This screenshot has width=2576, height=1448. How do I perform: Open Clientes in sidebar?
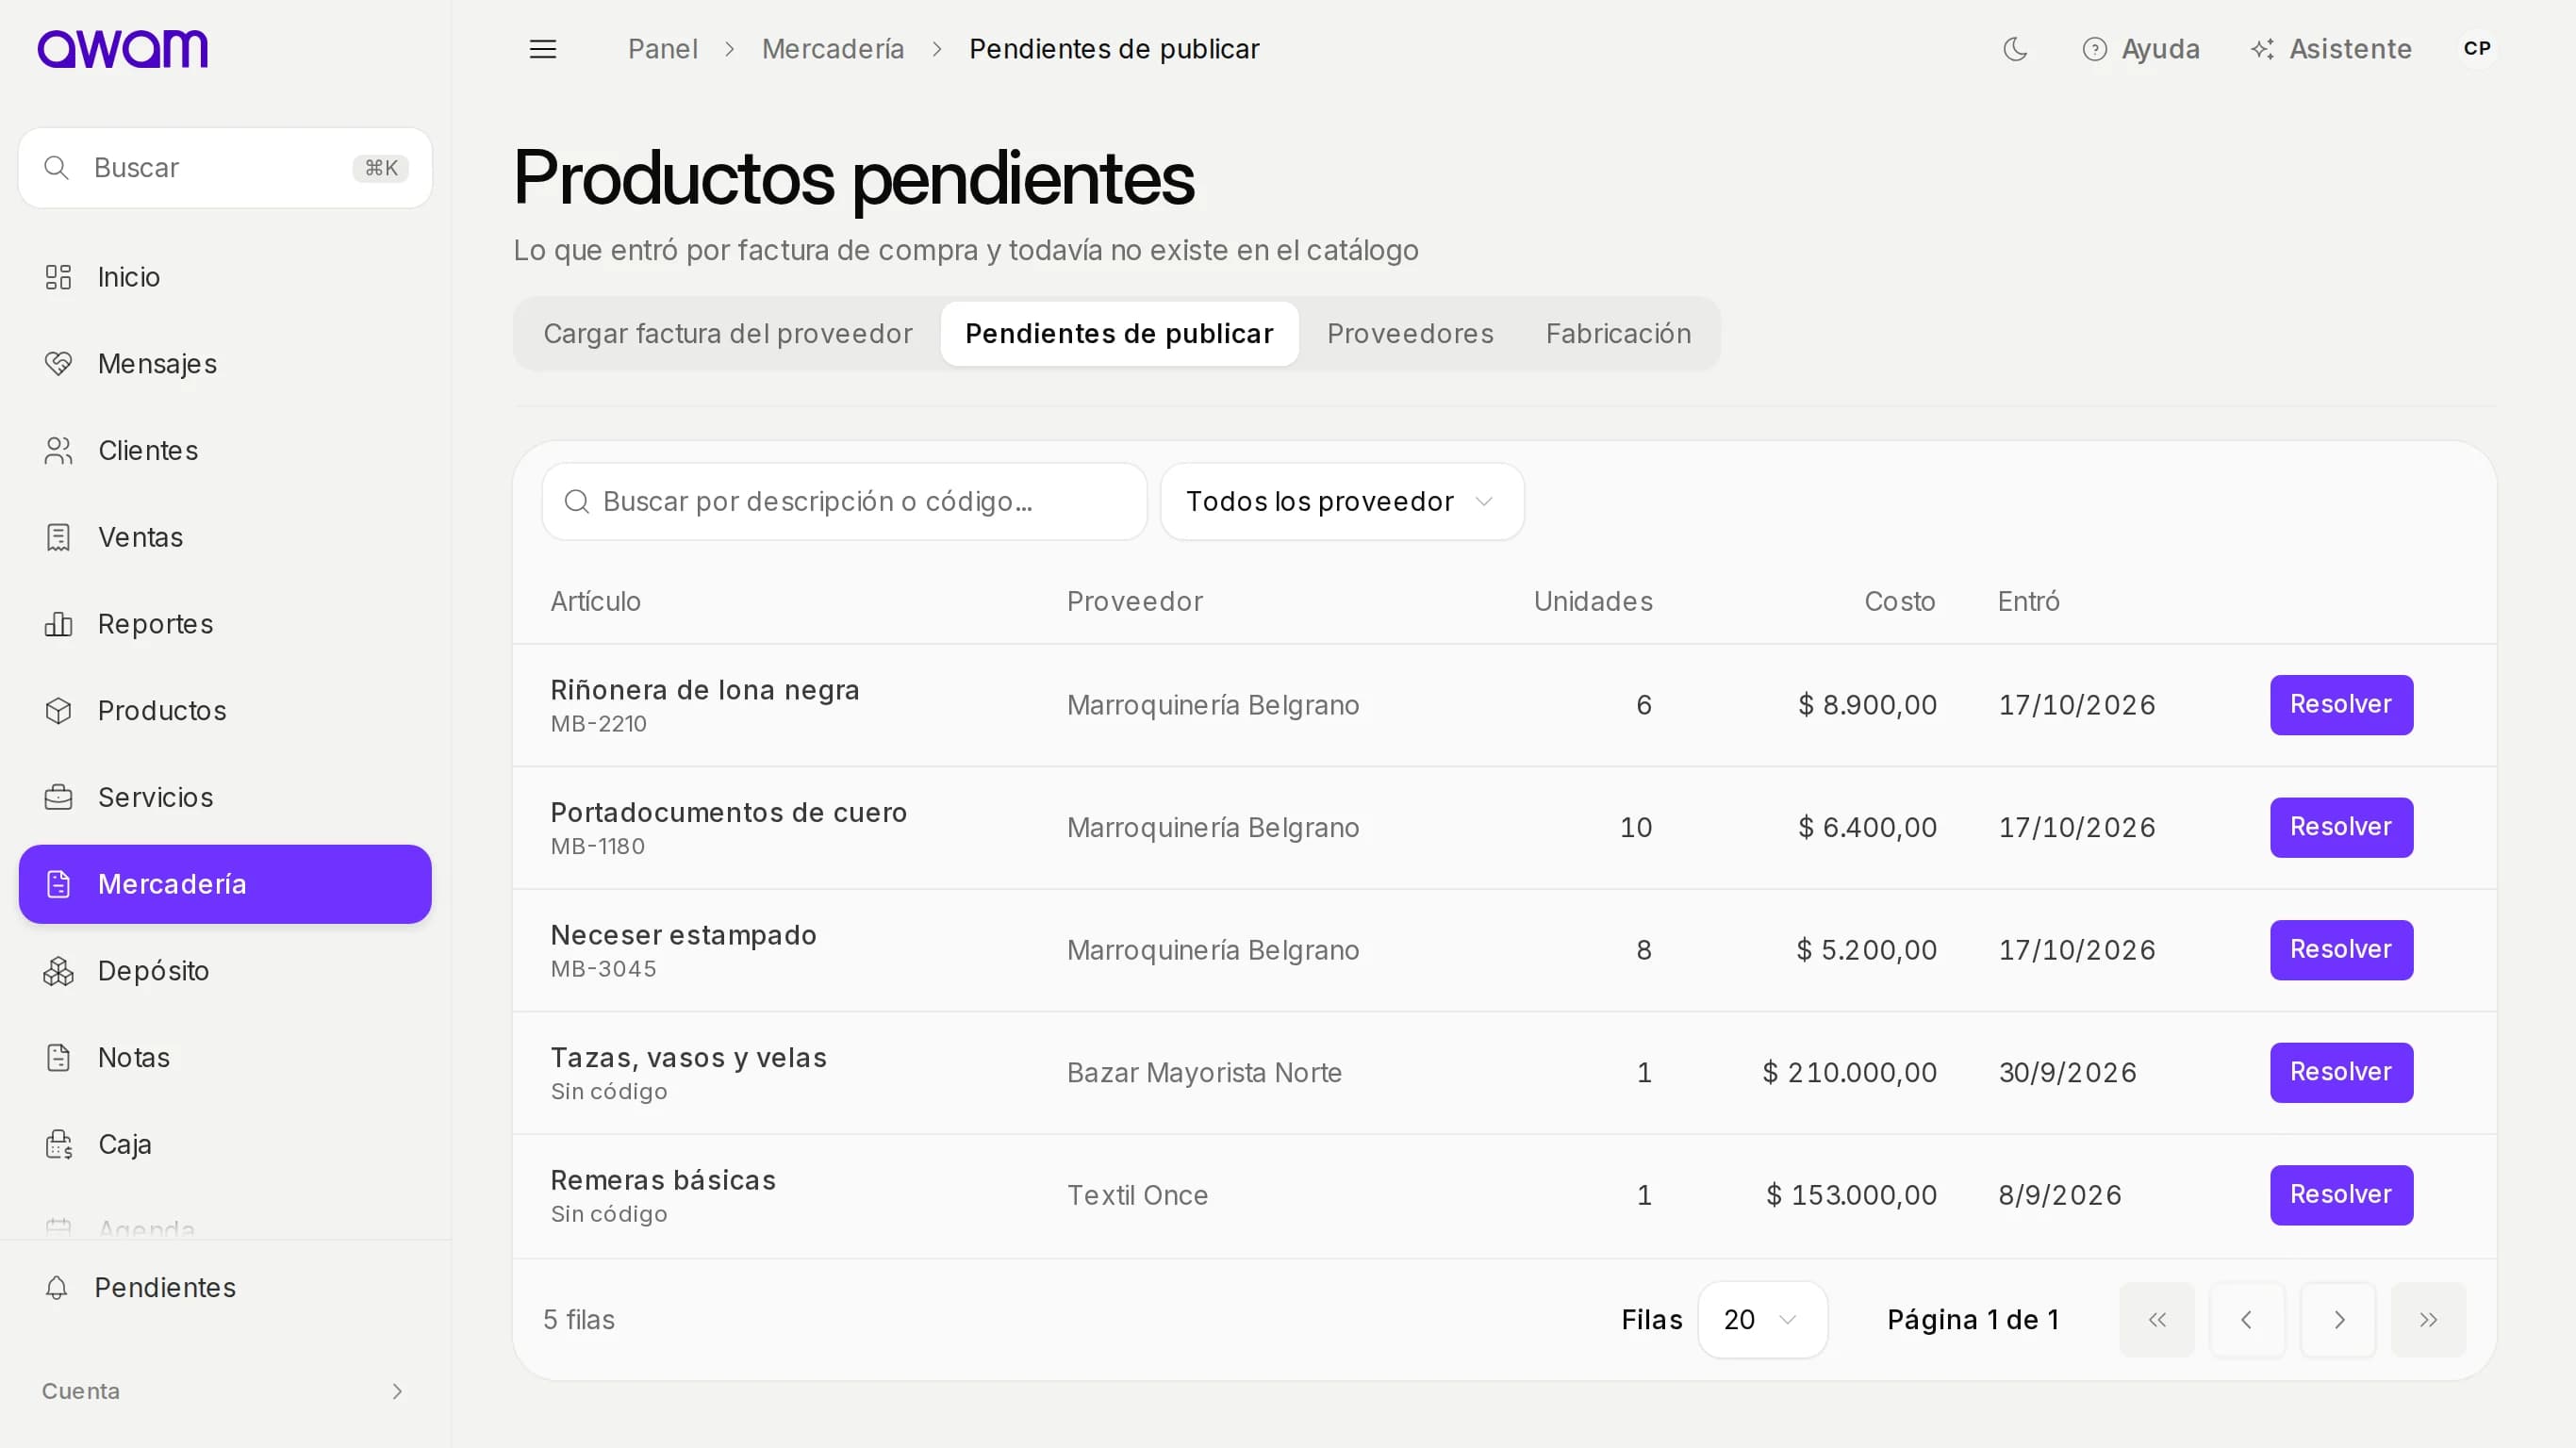pos(225,451)
